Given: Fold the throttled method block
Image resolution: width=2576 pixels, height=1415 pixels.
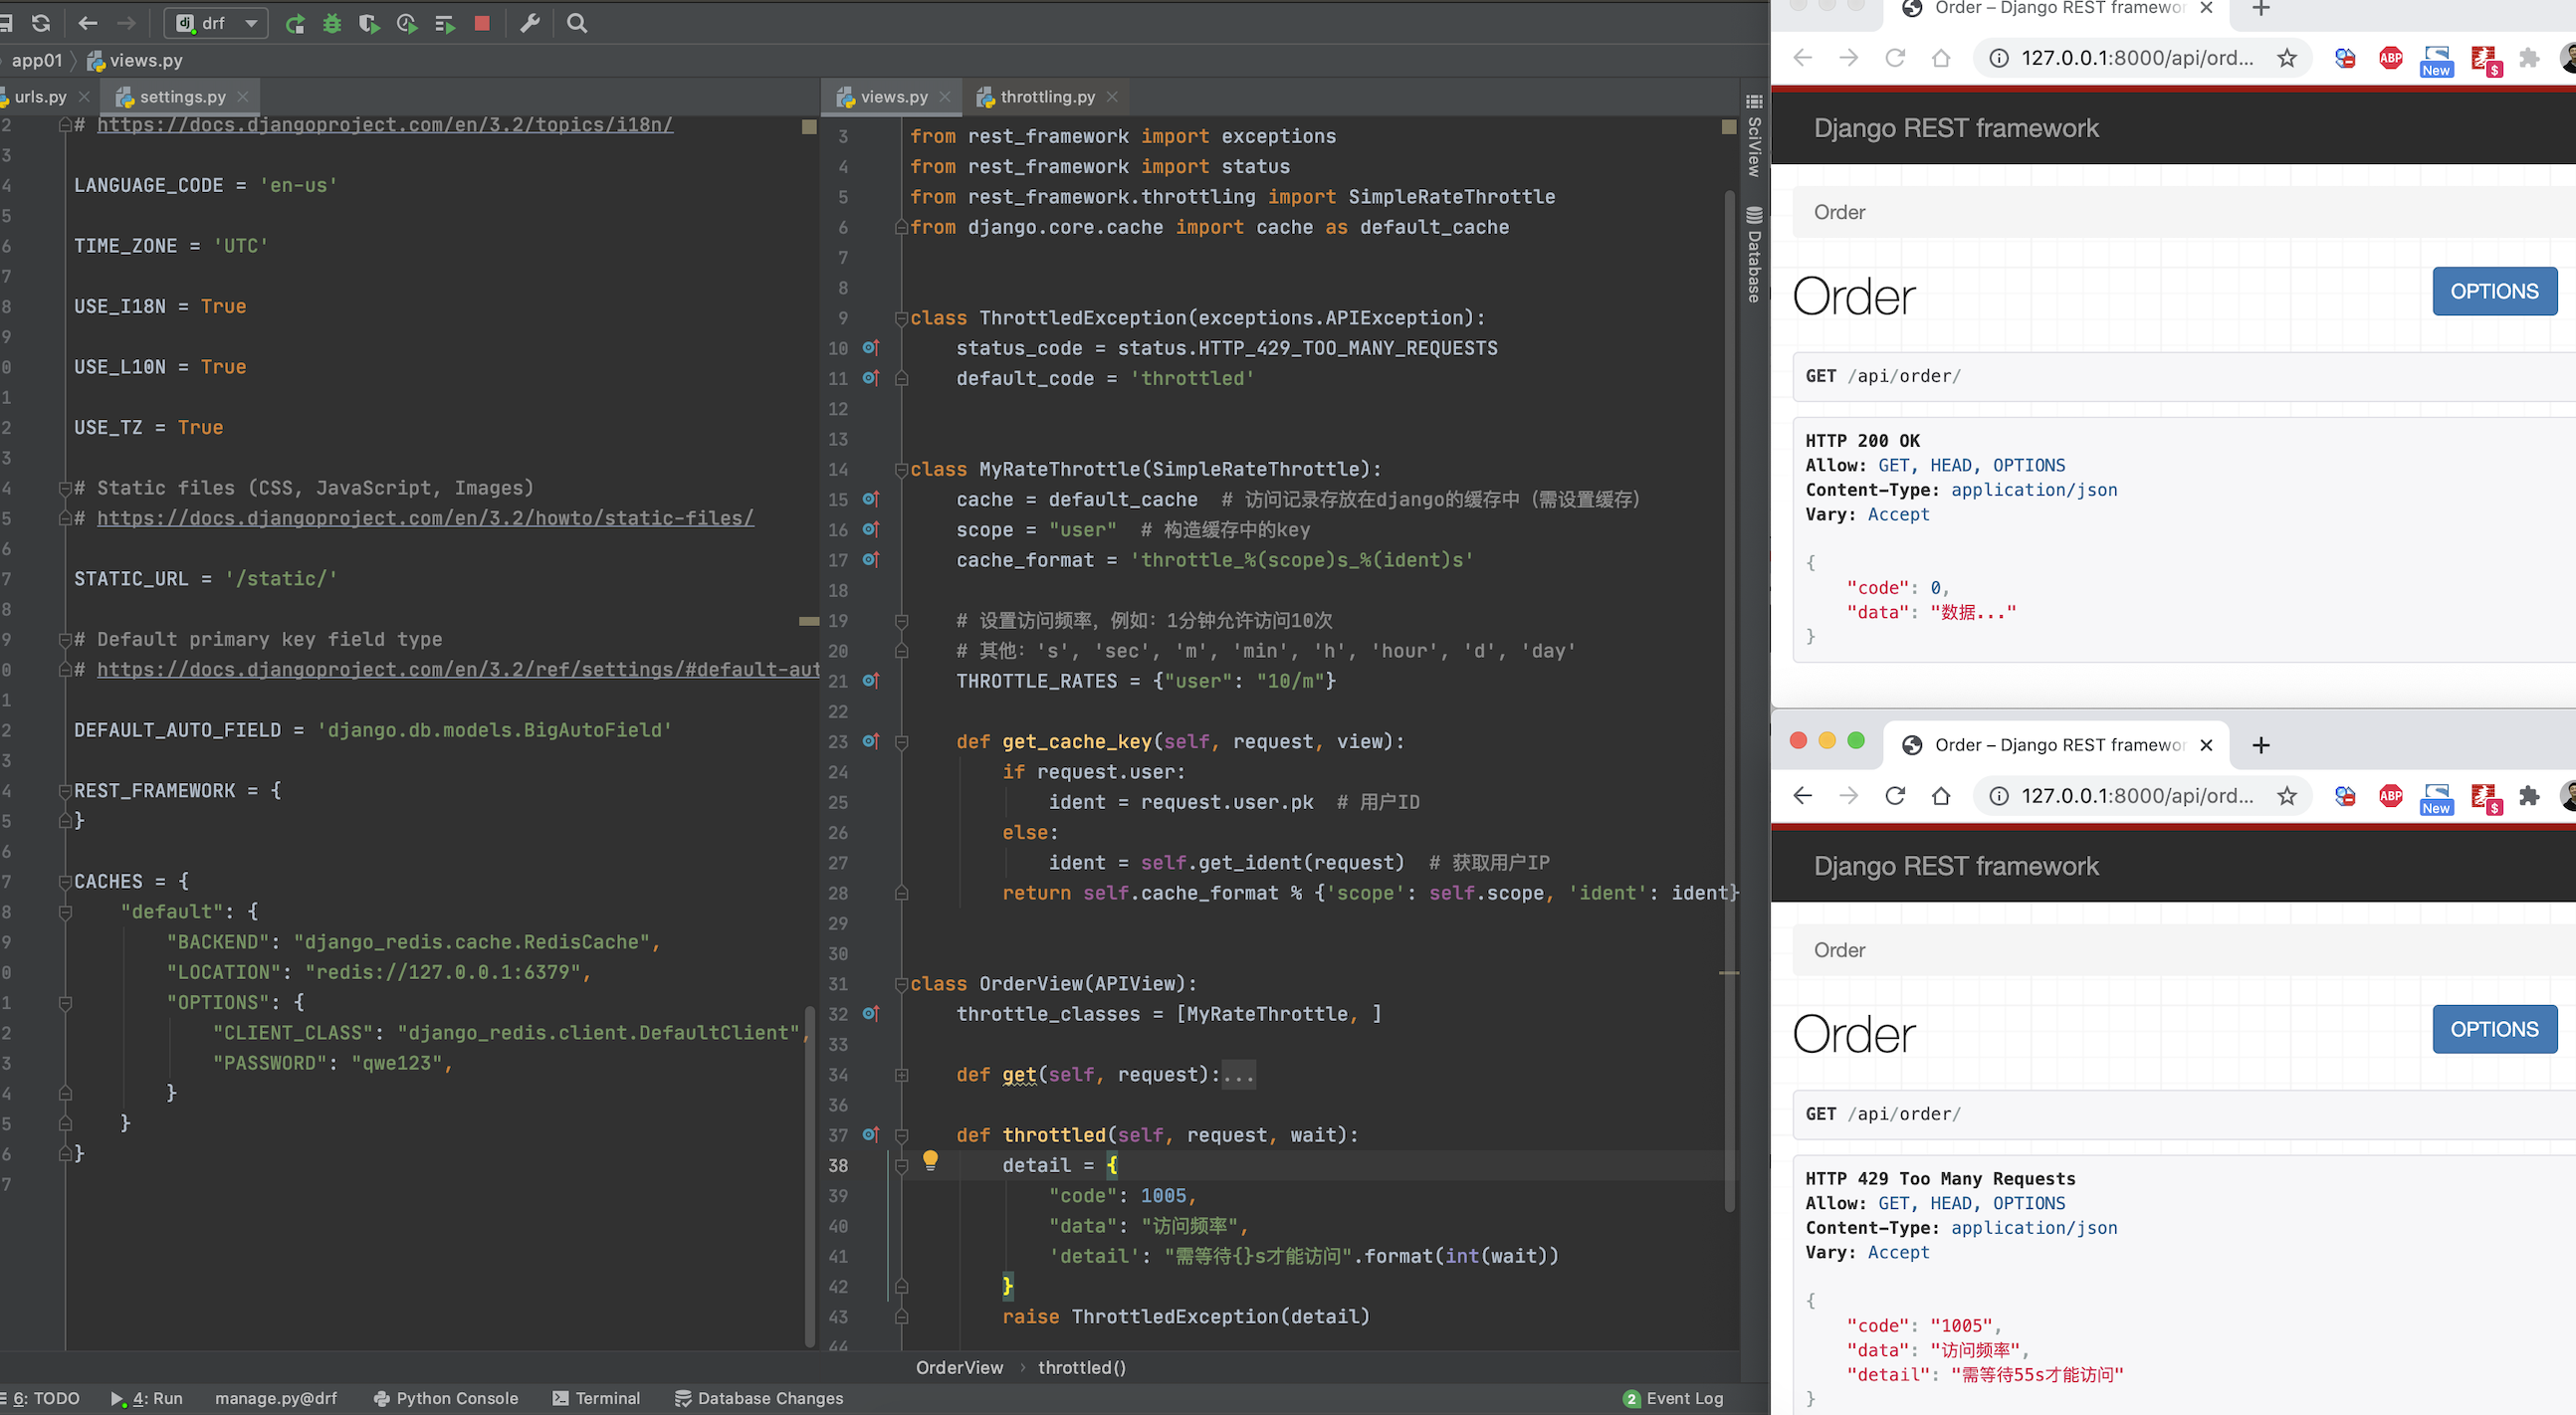Looking at the screenshot, I should tap(901, 1136).
